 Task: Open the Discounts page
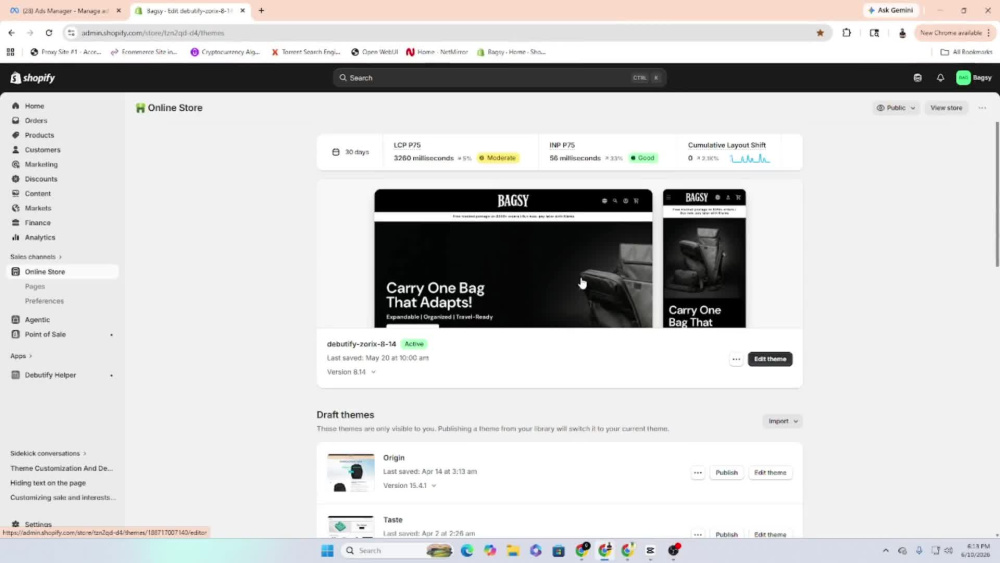click(x=41, y=179)
